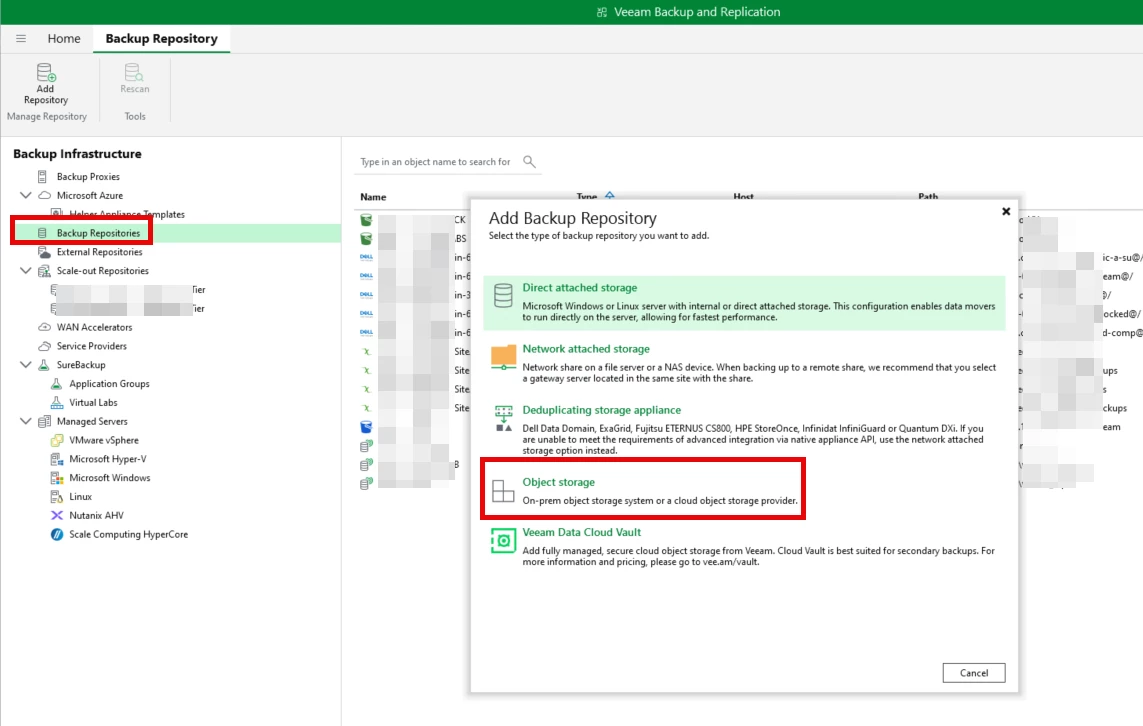
Task: Select the Backup Repository ribbon tab
Action: click(x=161, y=39)
